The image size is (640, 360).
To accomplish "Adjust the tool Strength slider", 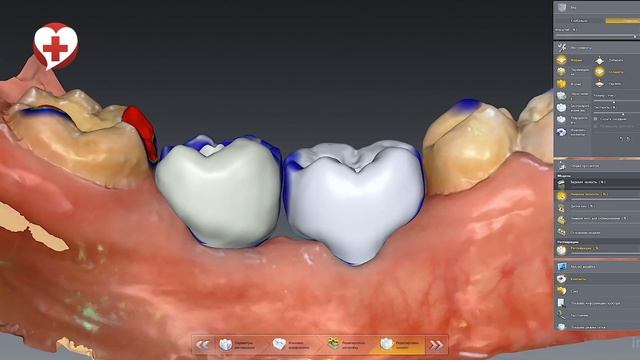I will pyautogui.click(x=616, y=113).
